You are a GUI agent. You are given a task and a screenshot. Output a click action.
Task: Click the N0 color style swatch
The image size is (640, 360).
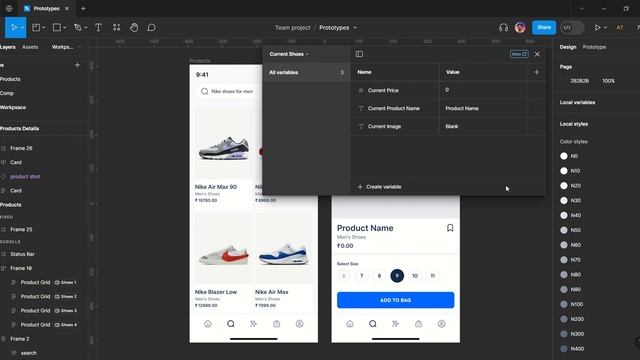[564, 156]
